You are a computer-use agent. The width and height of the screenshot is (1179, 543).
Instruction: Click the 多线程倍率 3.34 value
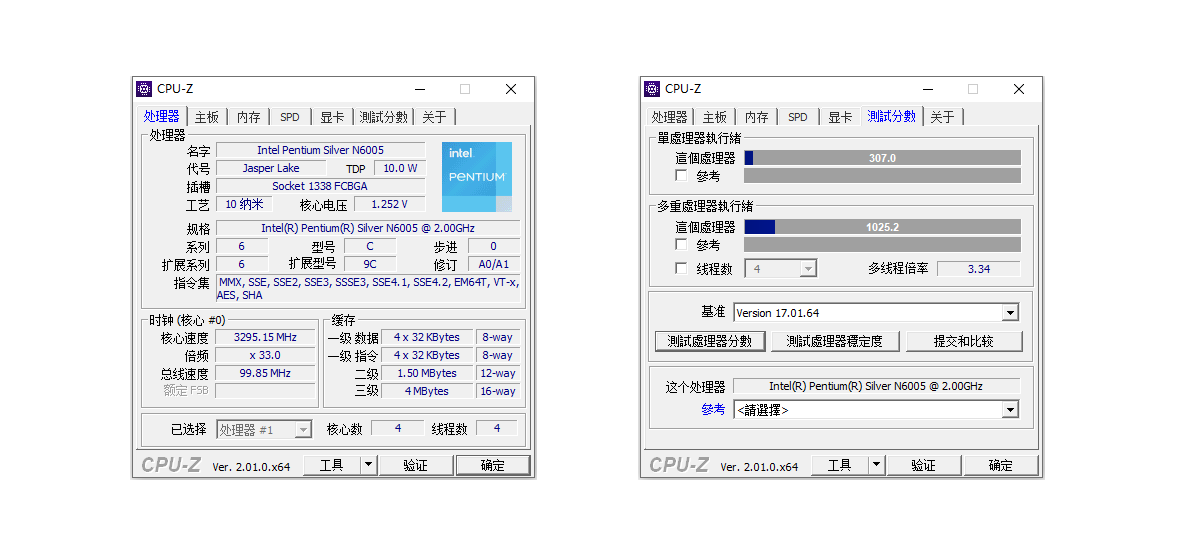click(x=978, y=268)
